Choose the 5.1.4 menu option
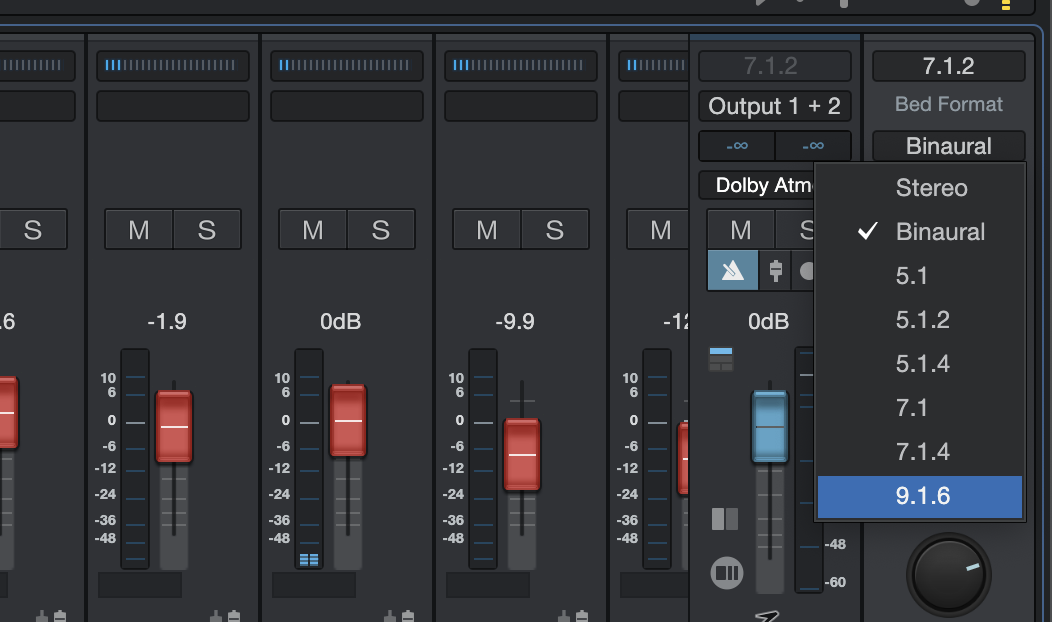Screen dimensions: 1052x622 (920, 364)
